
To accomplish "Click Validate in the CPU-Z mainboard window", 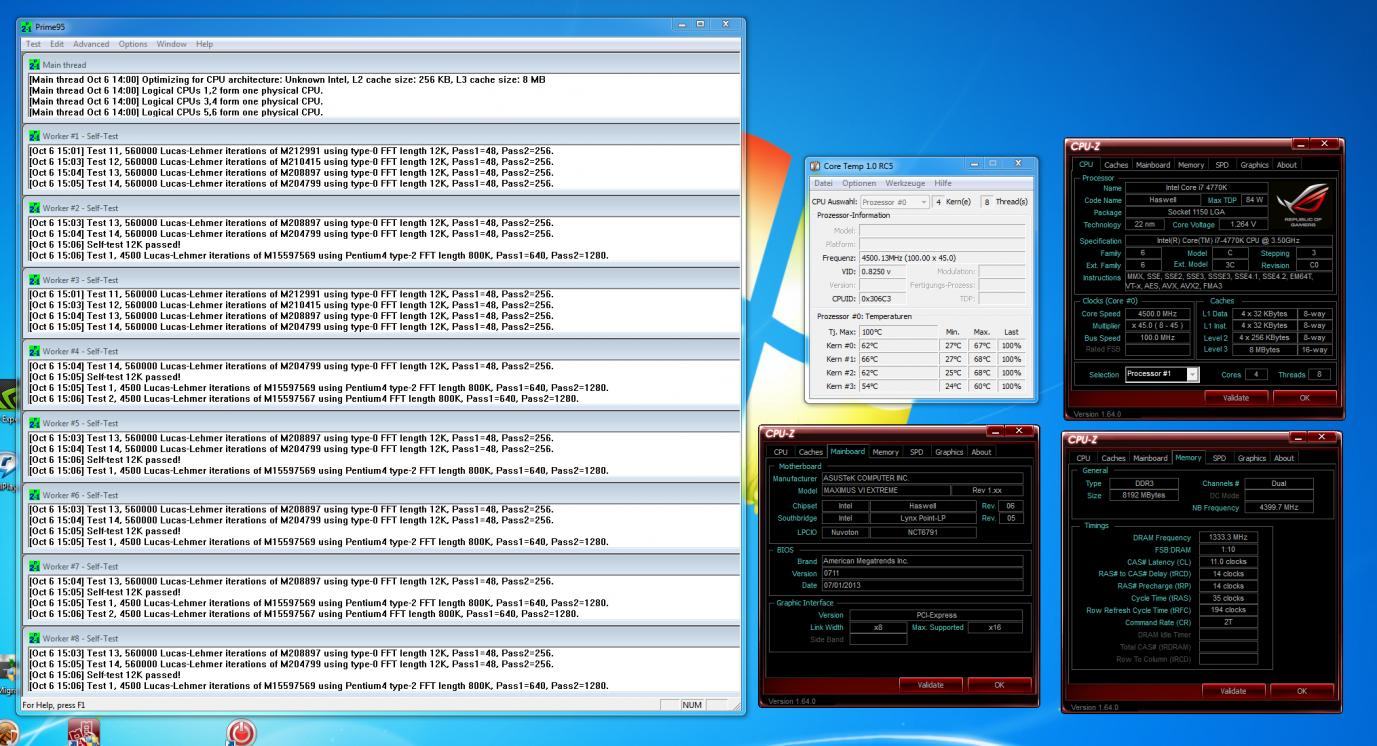I will point(931,685).
